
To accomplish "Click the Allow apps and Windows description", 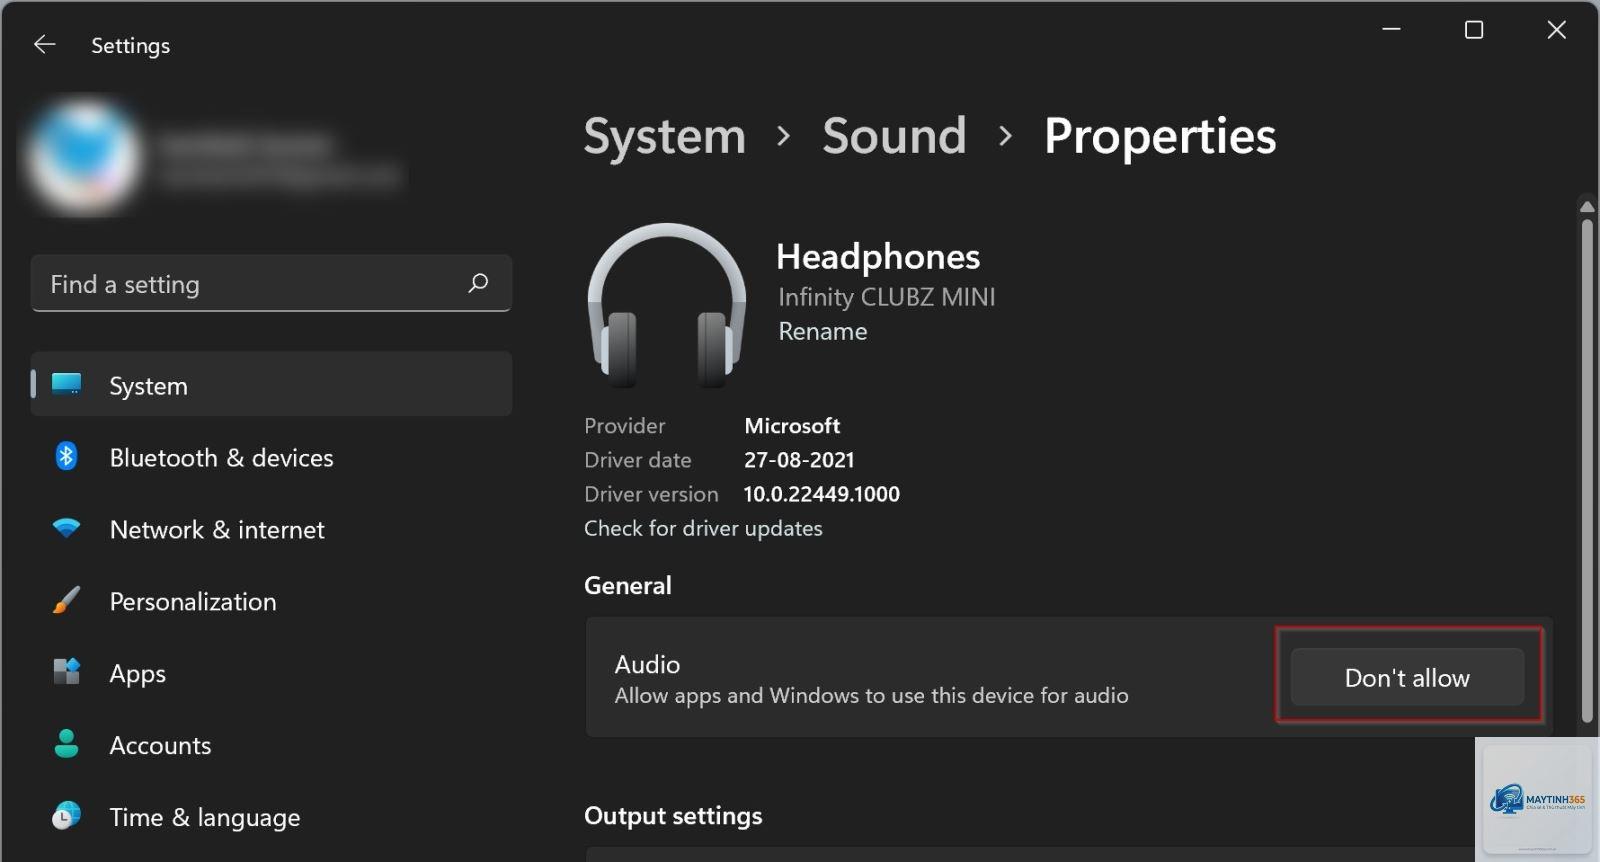I will [x=871, y=695].
